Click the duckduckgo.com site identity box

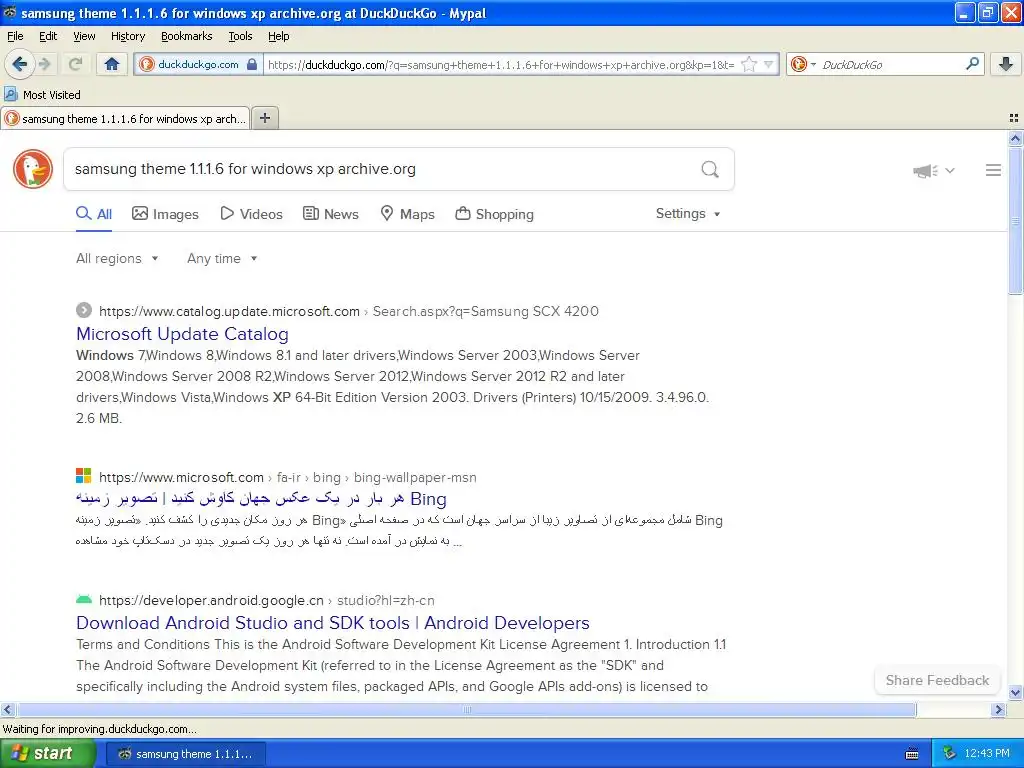(x=199, y=64)
